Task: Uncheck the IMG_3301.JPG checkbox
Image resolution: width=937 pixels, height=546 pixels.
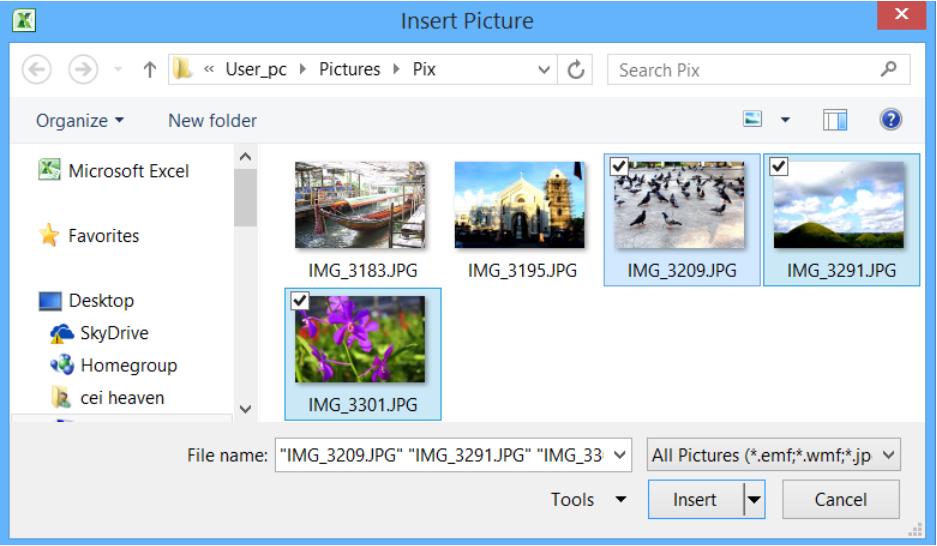Action: (x=300, y=300)
